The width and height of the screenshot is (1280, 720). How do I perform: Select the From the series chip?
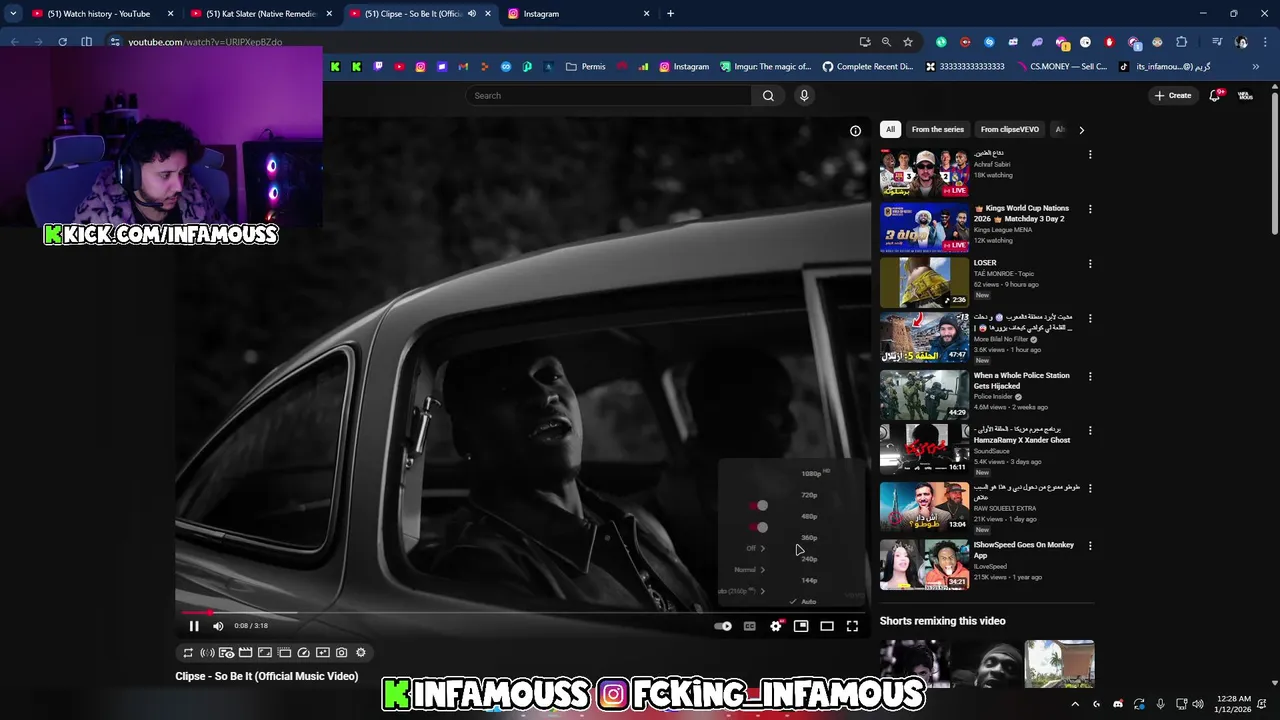pyautogui.click(x=938, y=129)
